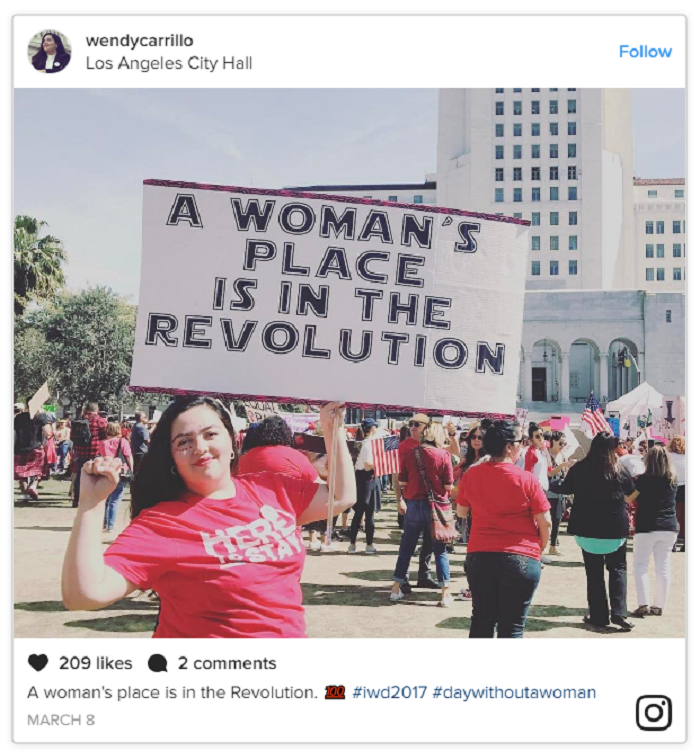This screenshot has width=700, height=751.
Task: Click the wendycarrillo username
Action: tap(139, 41)
